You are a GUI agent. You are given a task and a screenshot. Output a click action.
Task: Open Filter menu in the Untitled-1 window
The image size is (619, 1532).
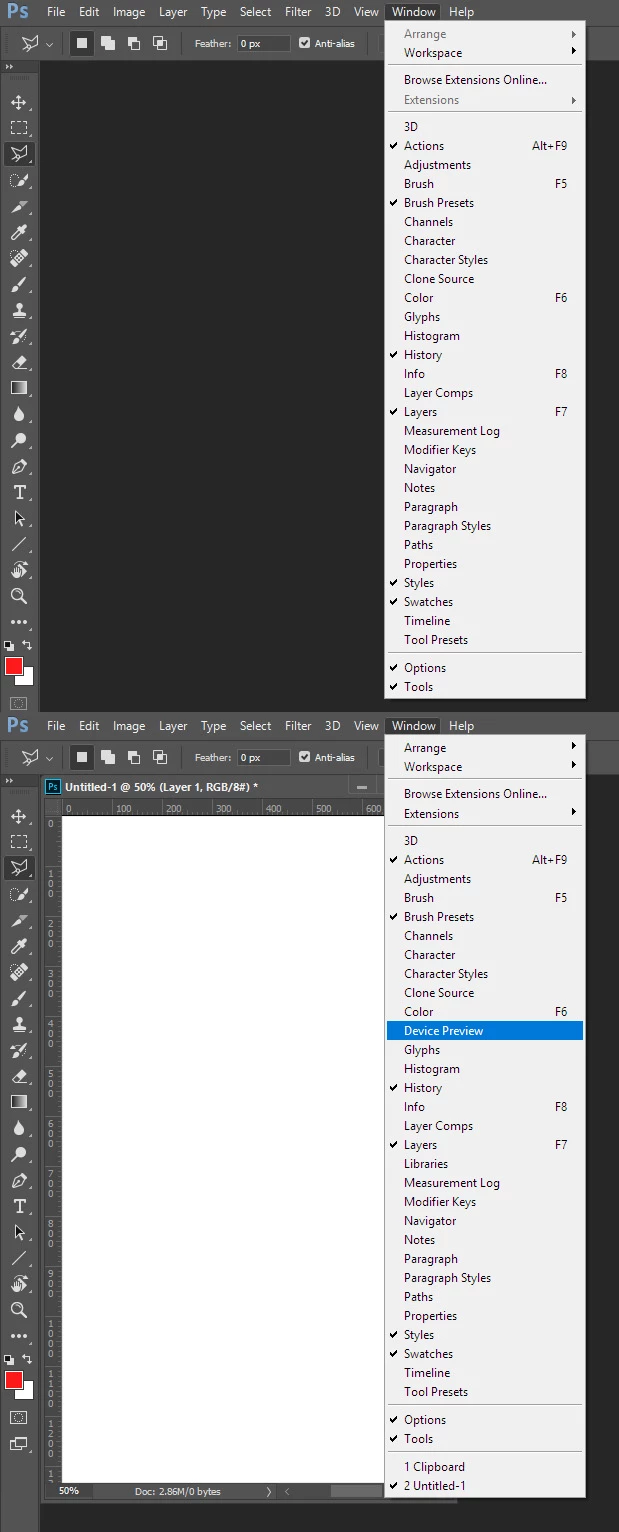tap(298, 726)
